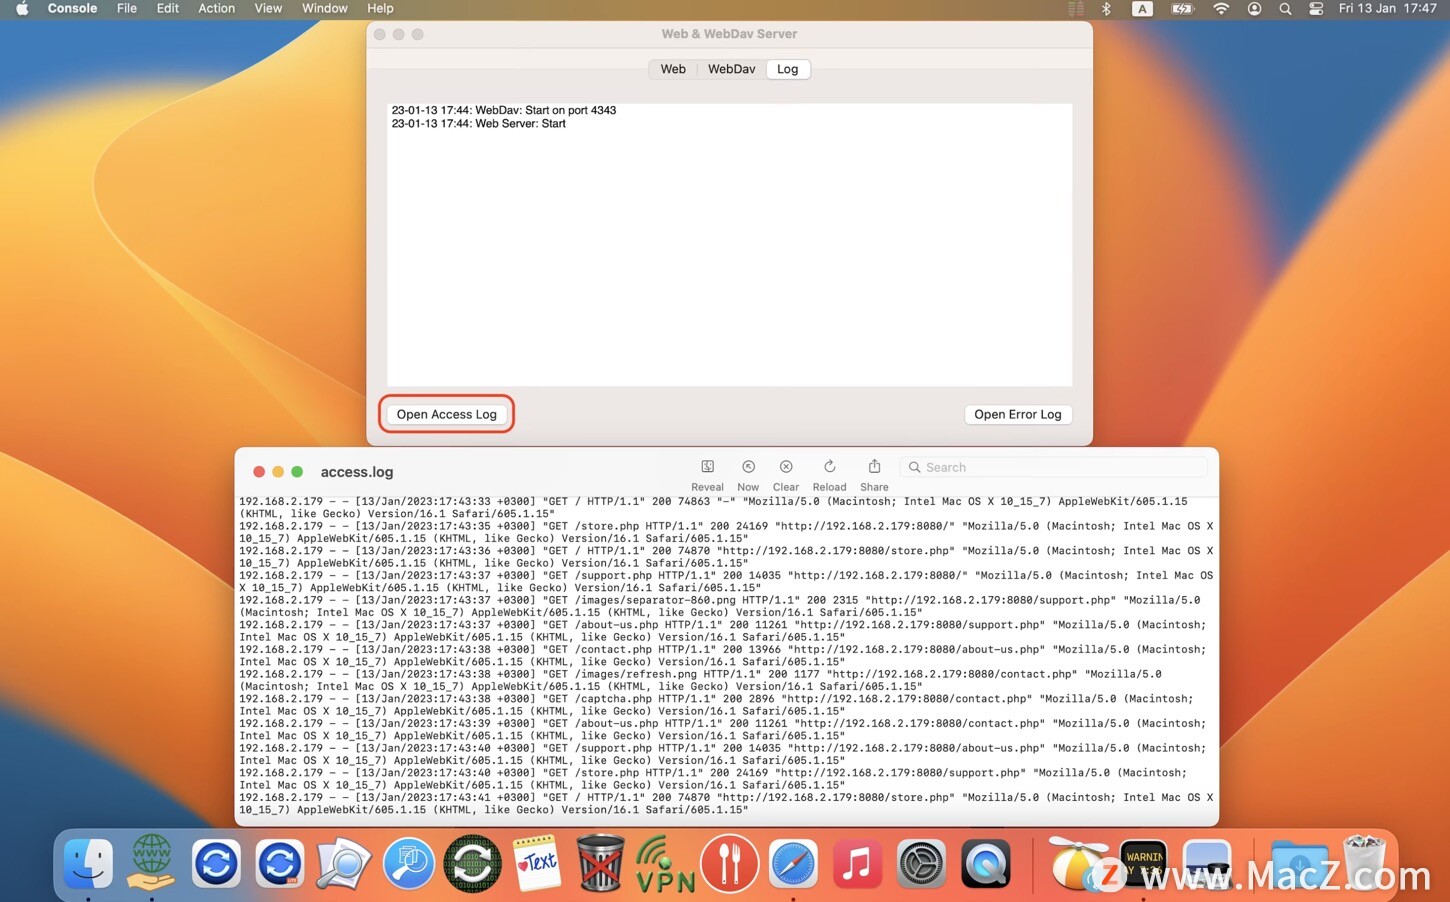Launch the blue sync arrows app in Dock
The image size is (1450, 902).
pos(216,863)
